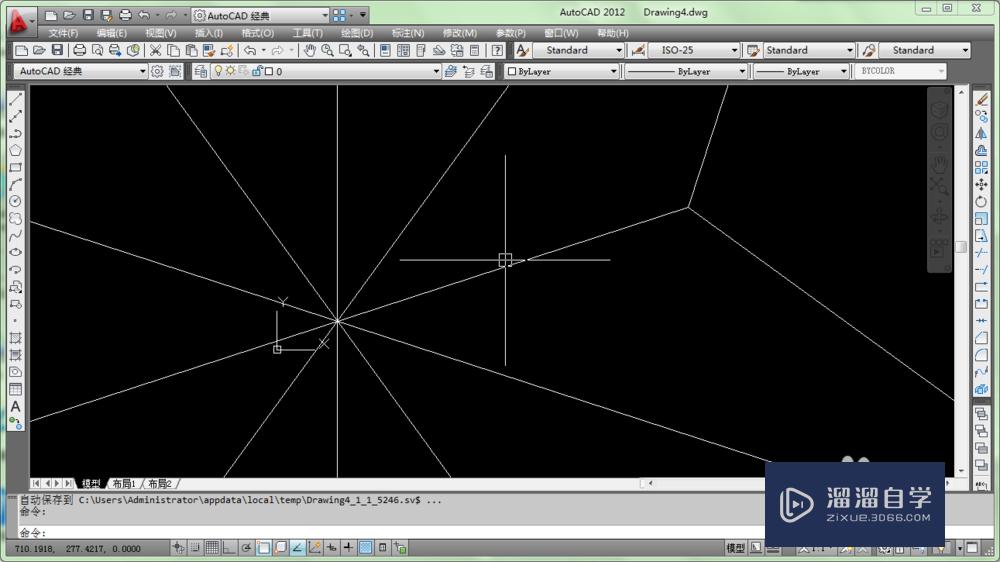Select the Line draw tool
This screenshot has width=1000, height=562.
[x=15, y=99]
